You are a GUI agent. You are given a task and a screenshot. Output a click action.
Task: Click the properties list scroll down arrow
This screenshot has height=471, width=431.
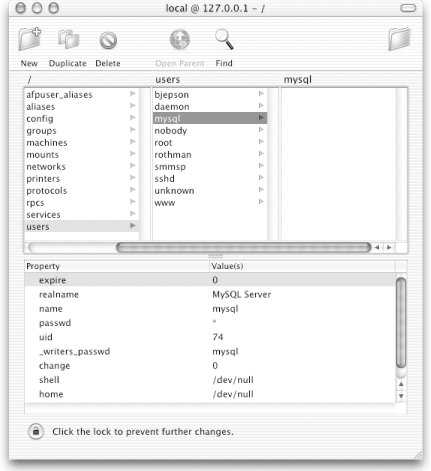pyautogui.click(x=401, y=396)
